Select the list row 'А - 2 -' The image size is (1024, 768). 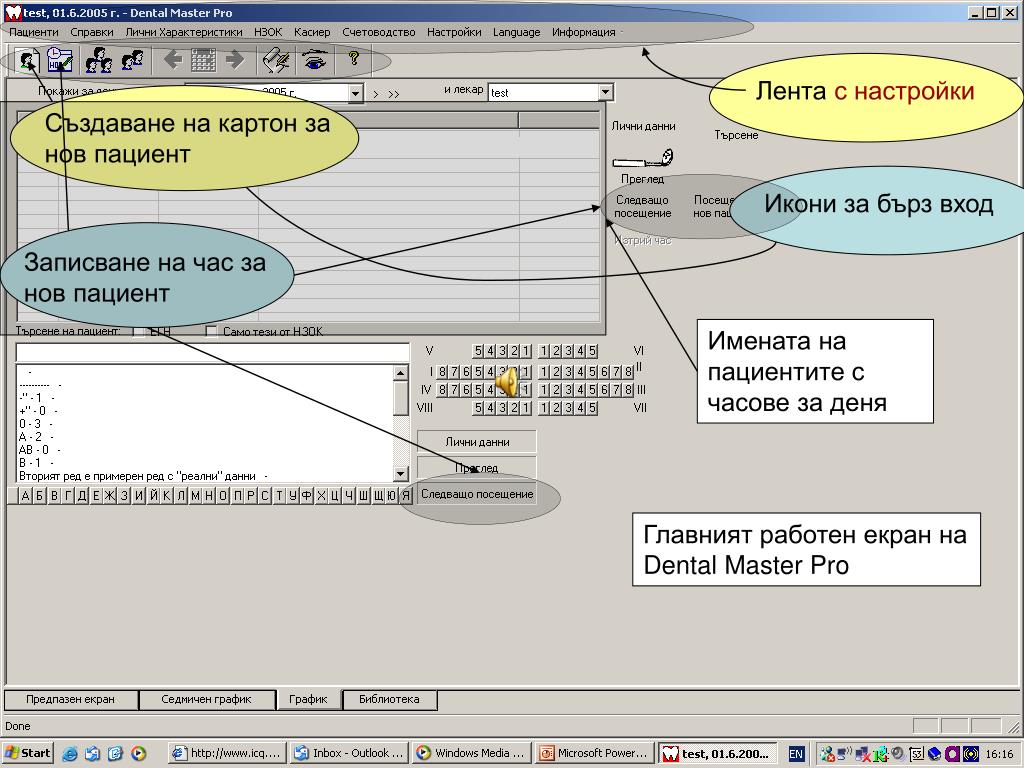[204, 437]
